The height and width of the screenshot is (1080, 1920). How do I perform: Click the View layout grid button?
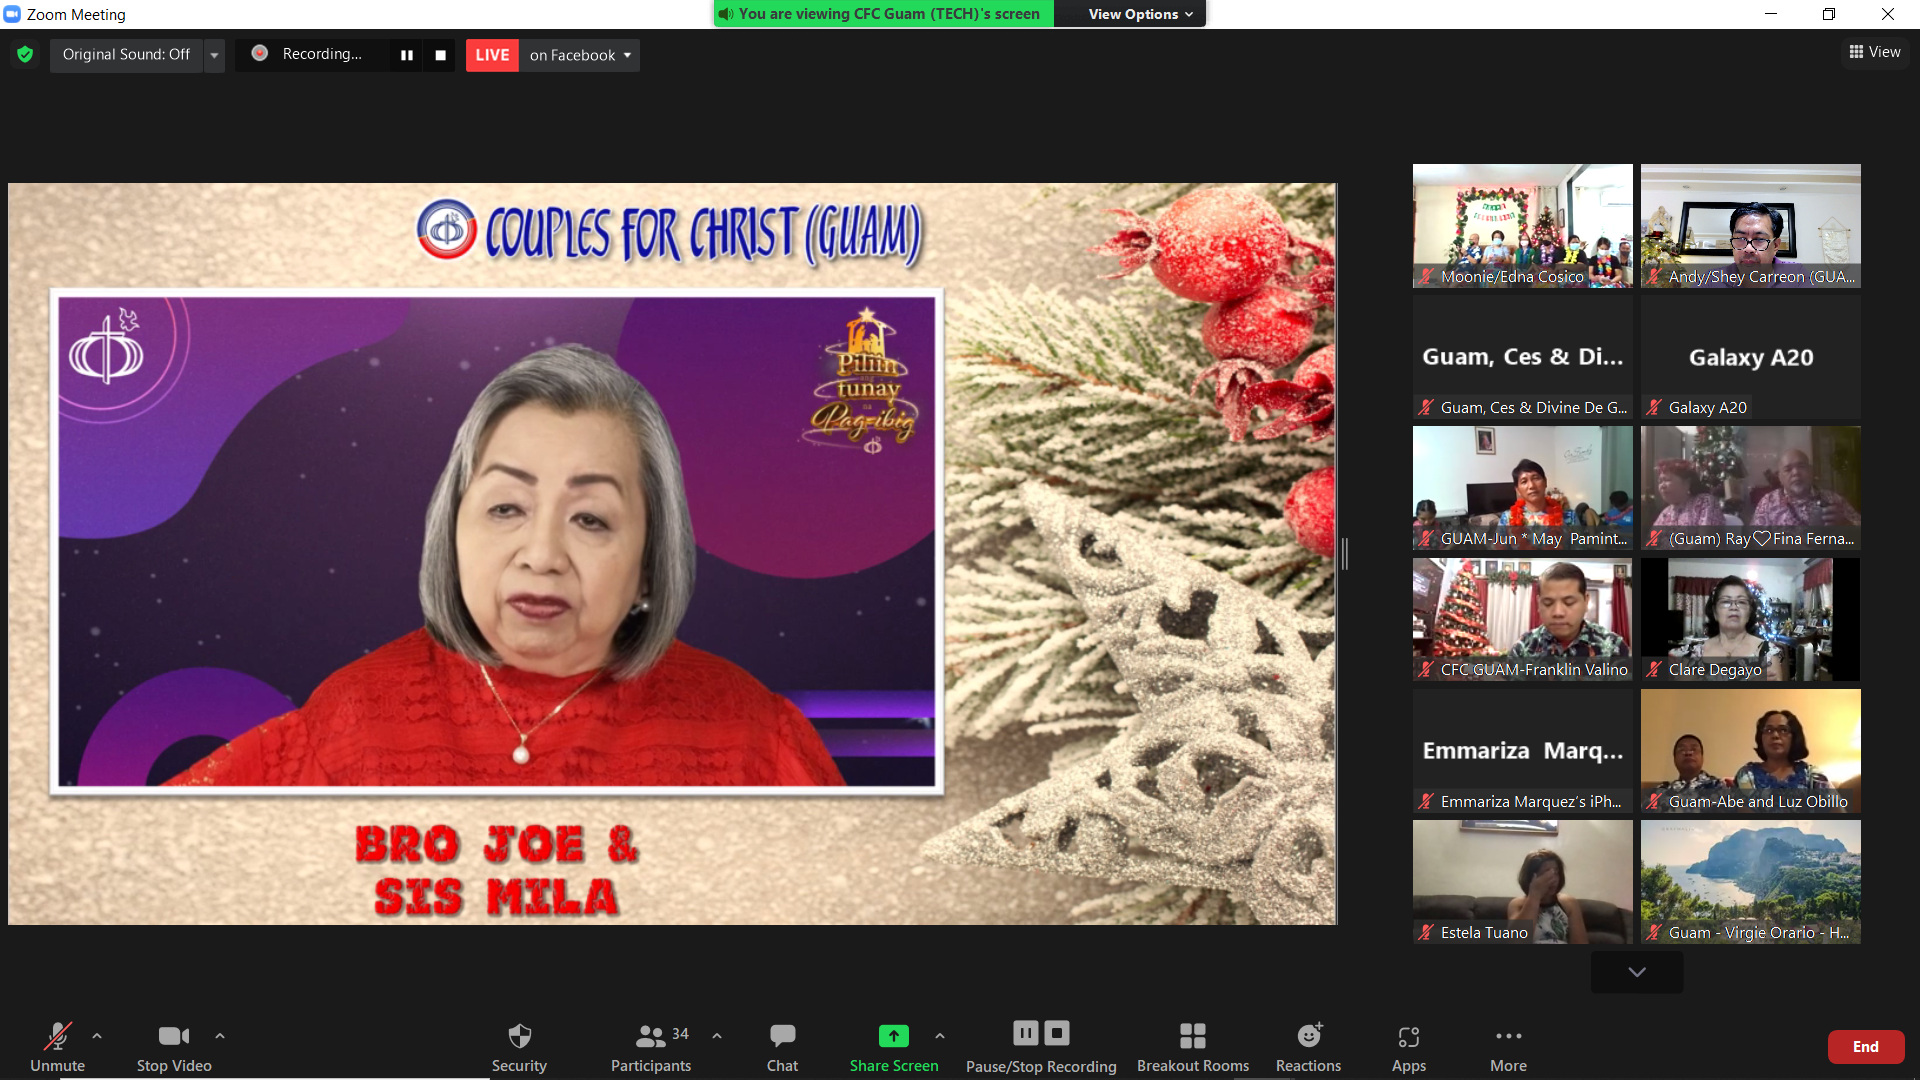(x=1875, y=52)
